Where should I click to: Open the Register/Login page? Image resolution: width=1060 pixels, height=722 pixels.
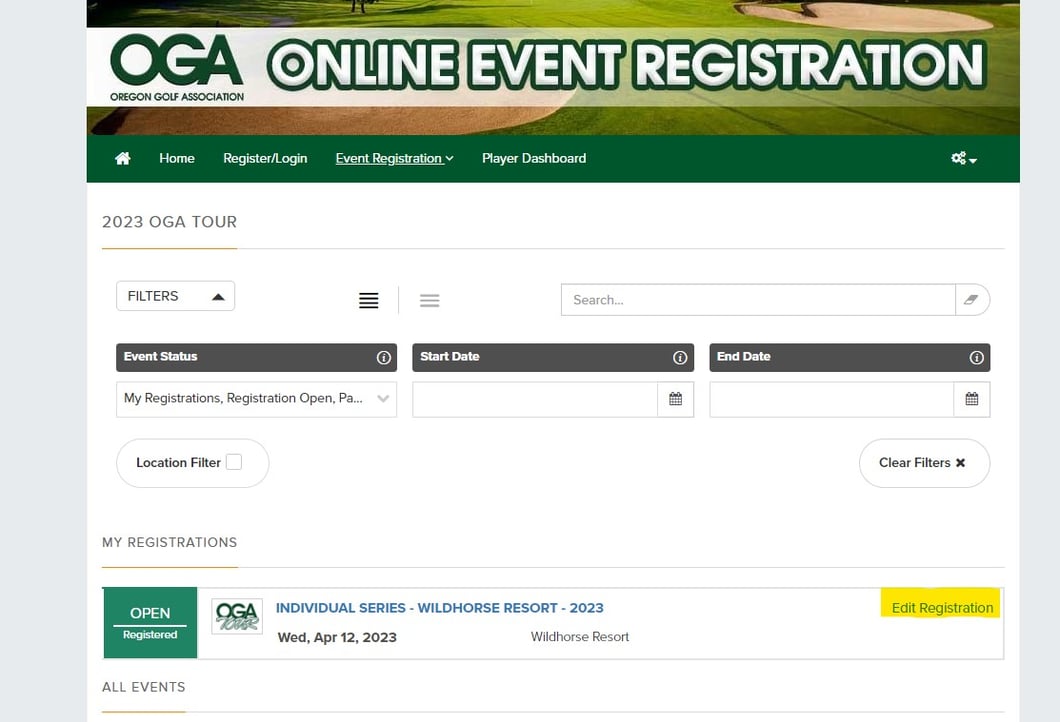coord(265,158)
